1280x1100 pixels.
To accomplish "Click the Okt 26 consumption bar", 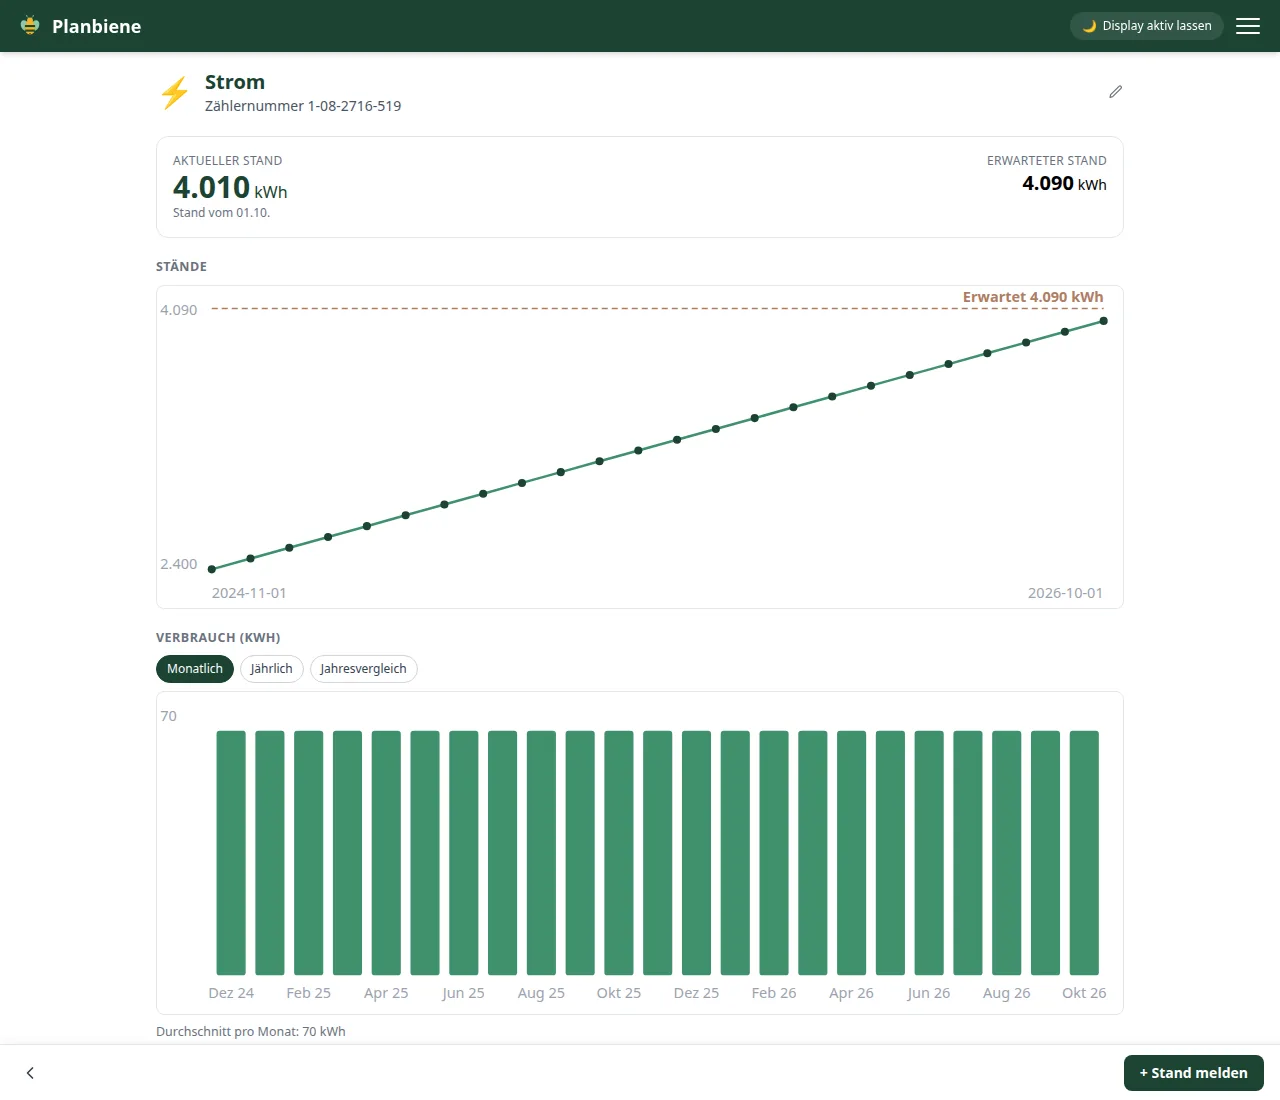I will coord(1084,853).
